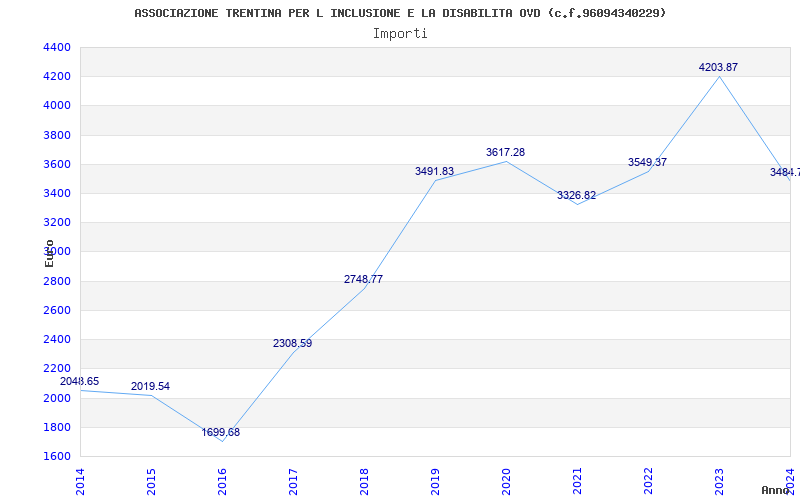Click the x-axis year 2015
This screenshot has width=800, height=500.
coord(151,482)
